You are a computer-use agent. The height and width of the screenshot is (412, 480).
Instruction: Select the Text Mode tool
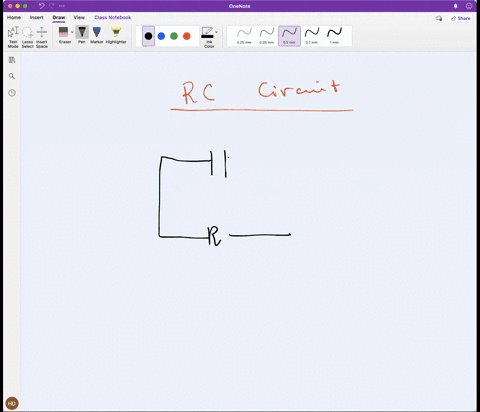pos(13,37)
